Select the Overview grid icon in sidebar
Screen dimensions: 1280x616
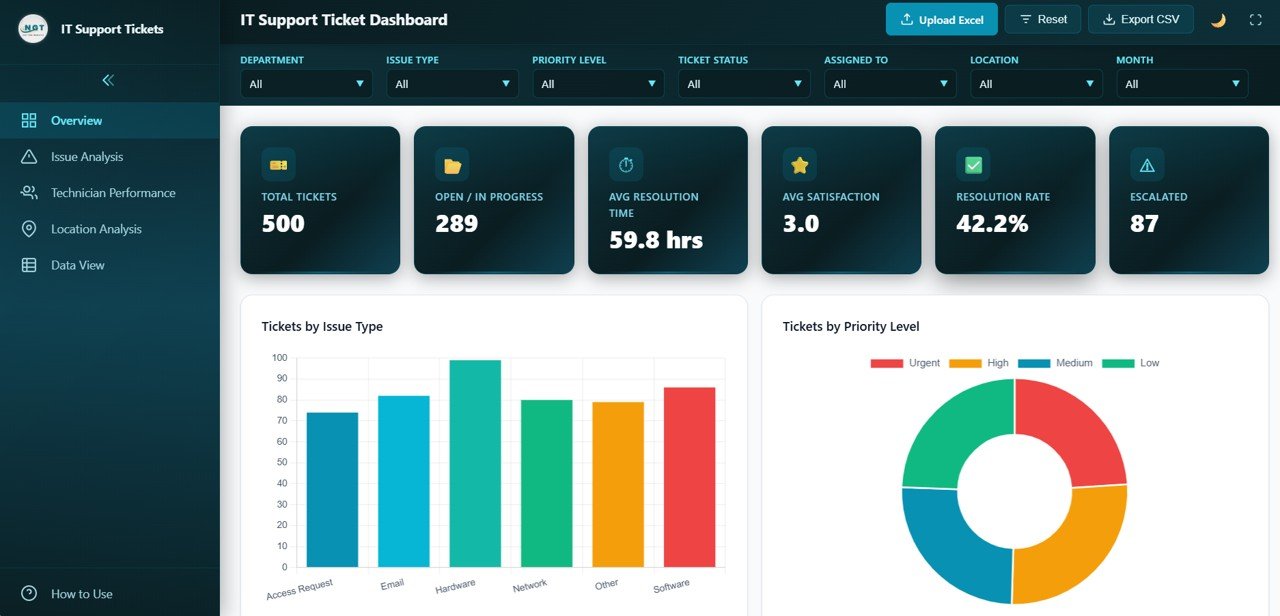(29, 119)
